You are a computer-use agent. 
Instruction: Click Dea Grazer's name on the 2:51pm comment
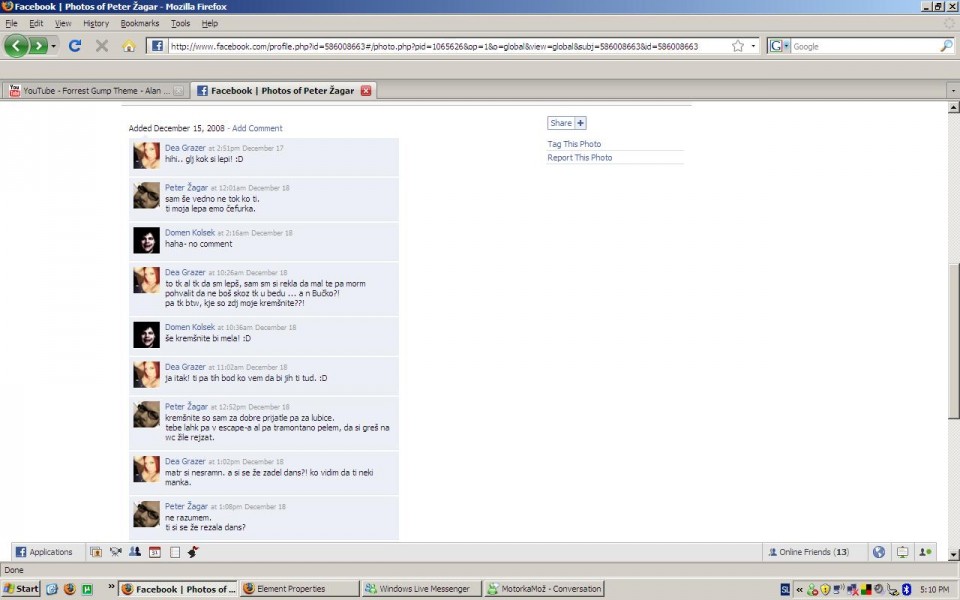tap(185, 148)
